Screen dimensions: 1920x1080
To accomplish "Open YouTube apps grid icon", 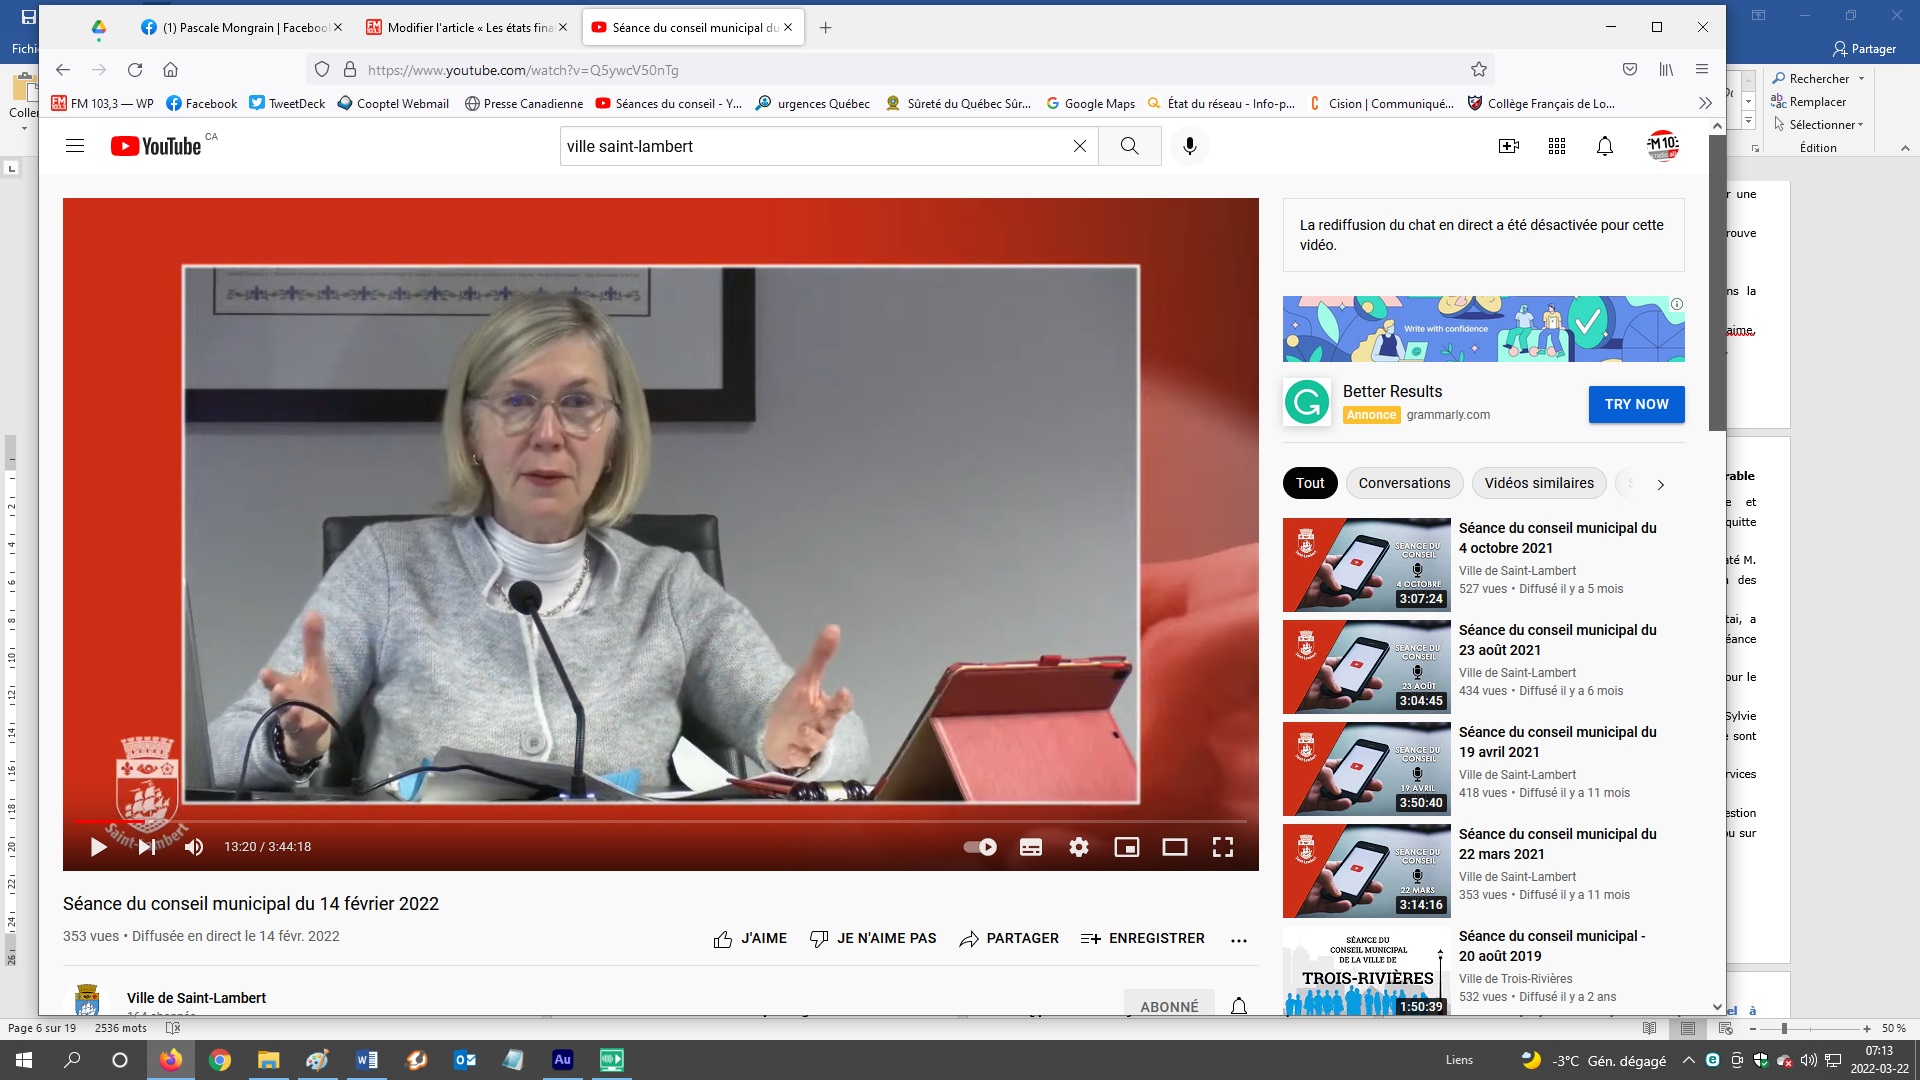I will [1556, 146].
